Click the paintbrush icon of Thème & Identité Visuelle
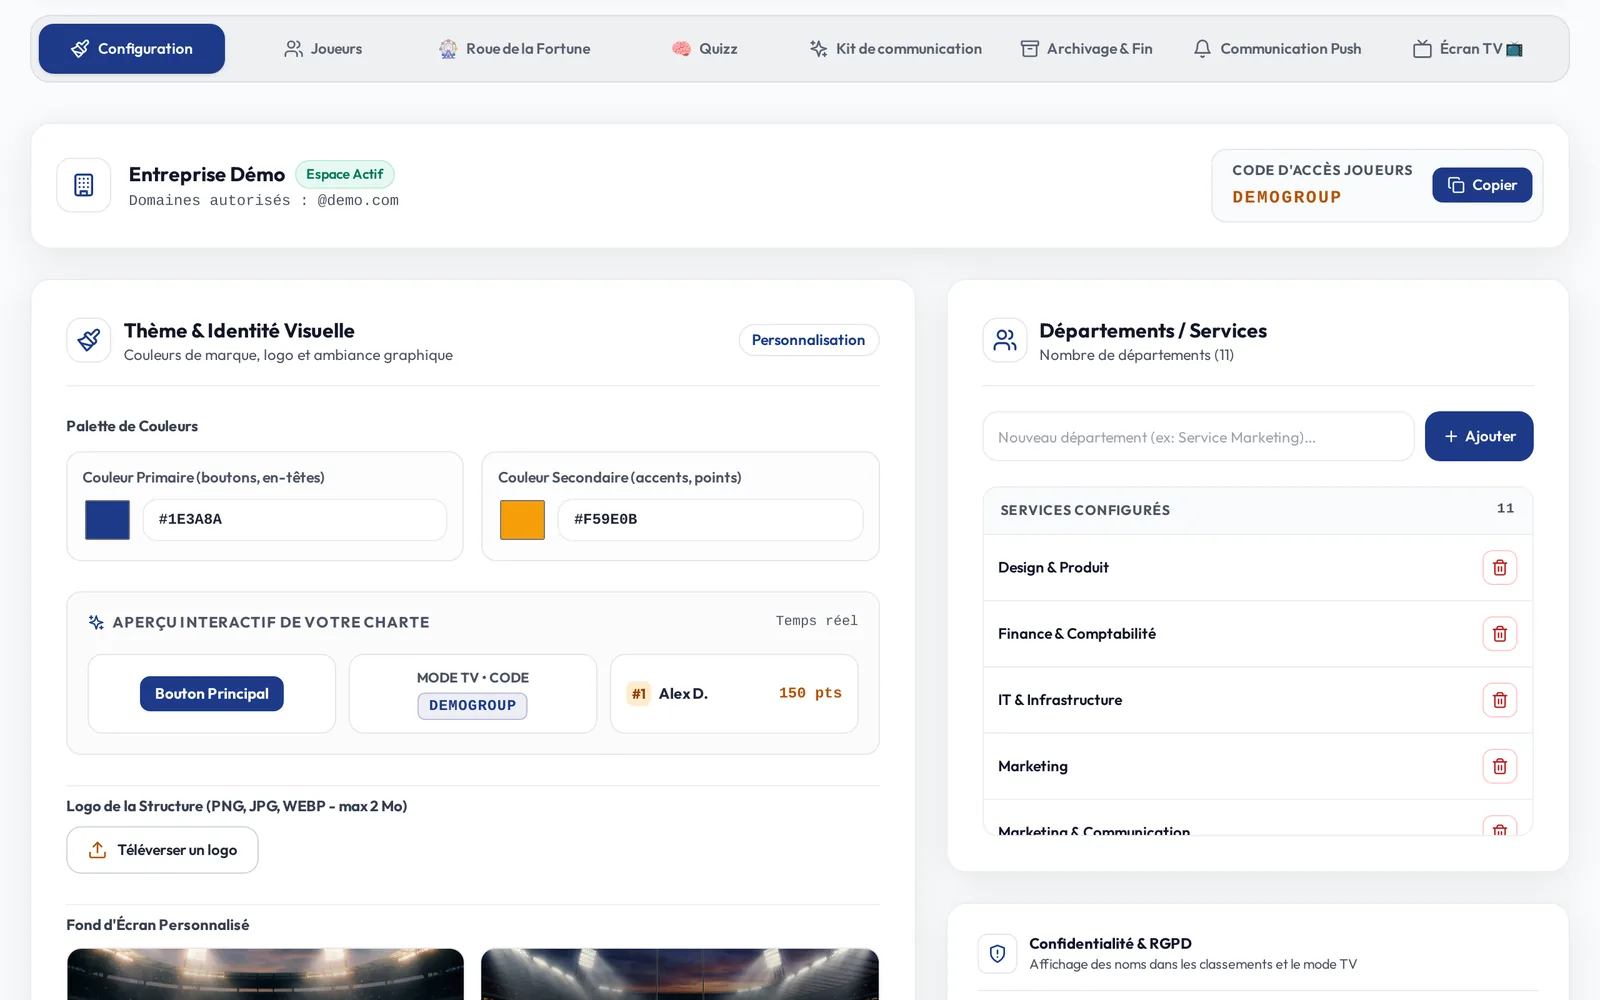Screen dimensions: 1600x1000 click(89, 340)
